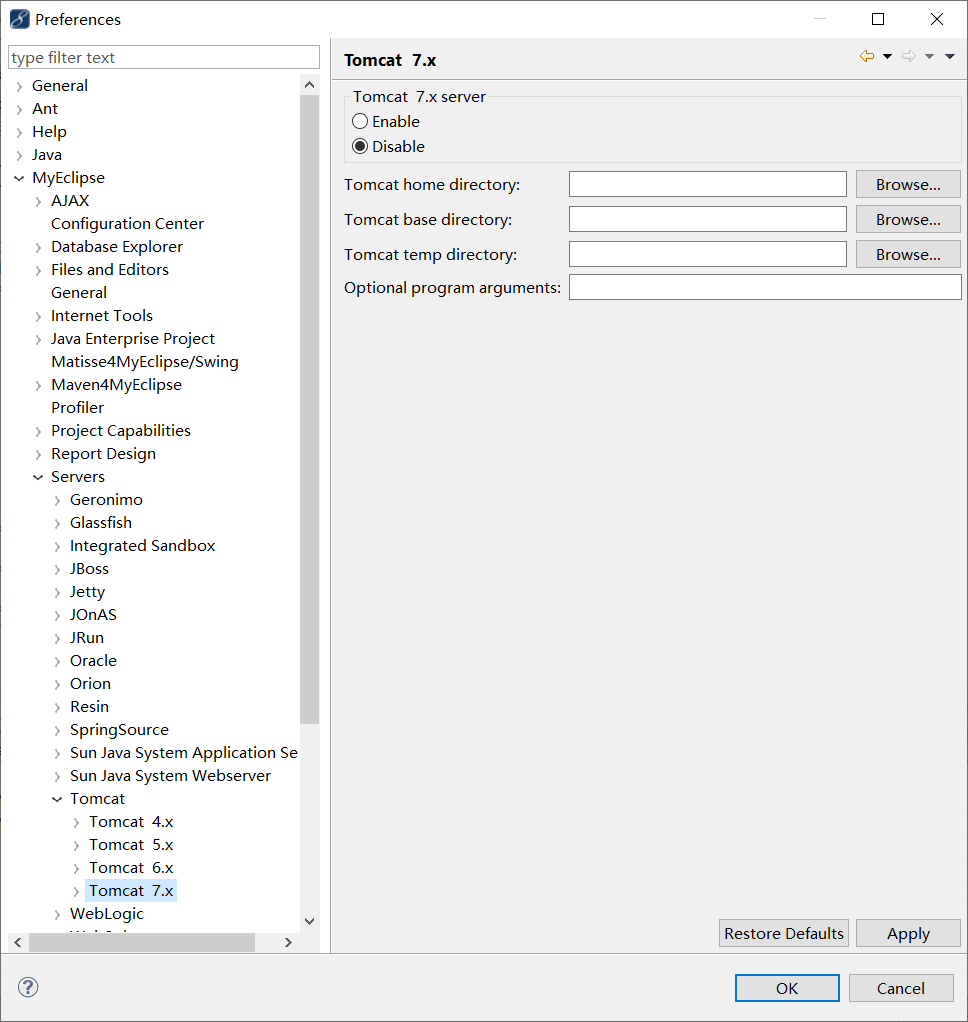Expand the Orion server node
The width and height of the screenshot is (968, 1022).
[x=57, y=684]
